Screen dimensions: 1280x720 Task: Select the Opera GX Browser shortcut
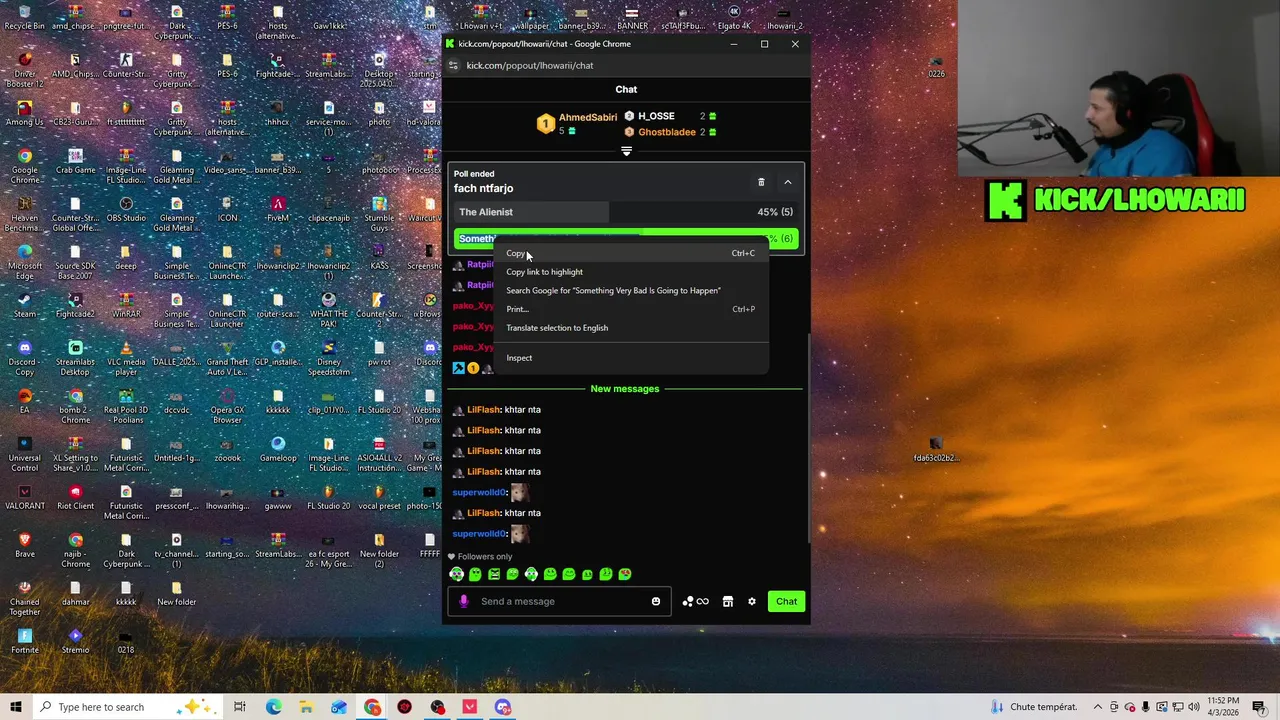[x=227, y=404]
